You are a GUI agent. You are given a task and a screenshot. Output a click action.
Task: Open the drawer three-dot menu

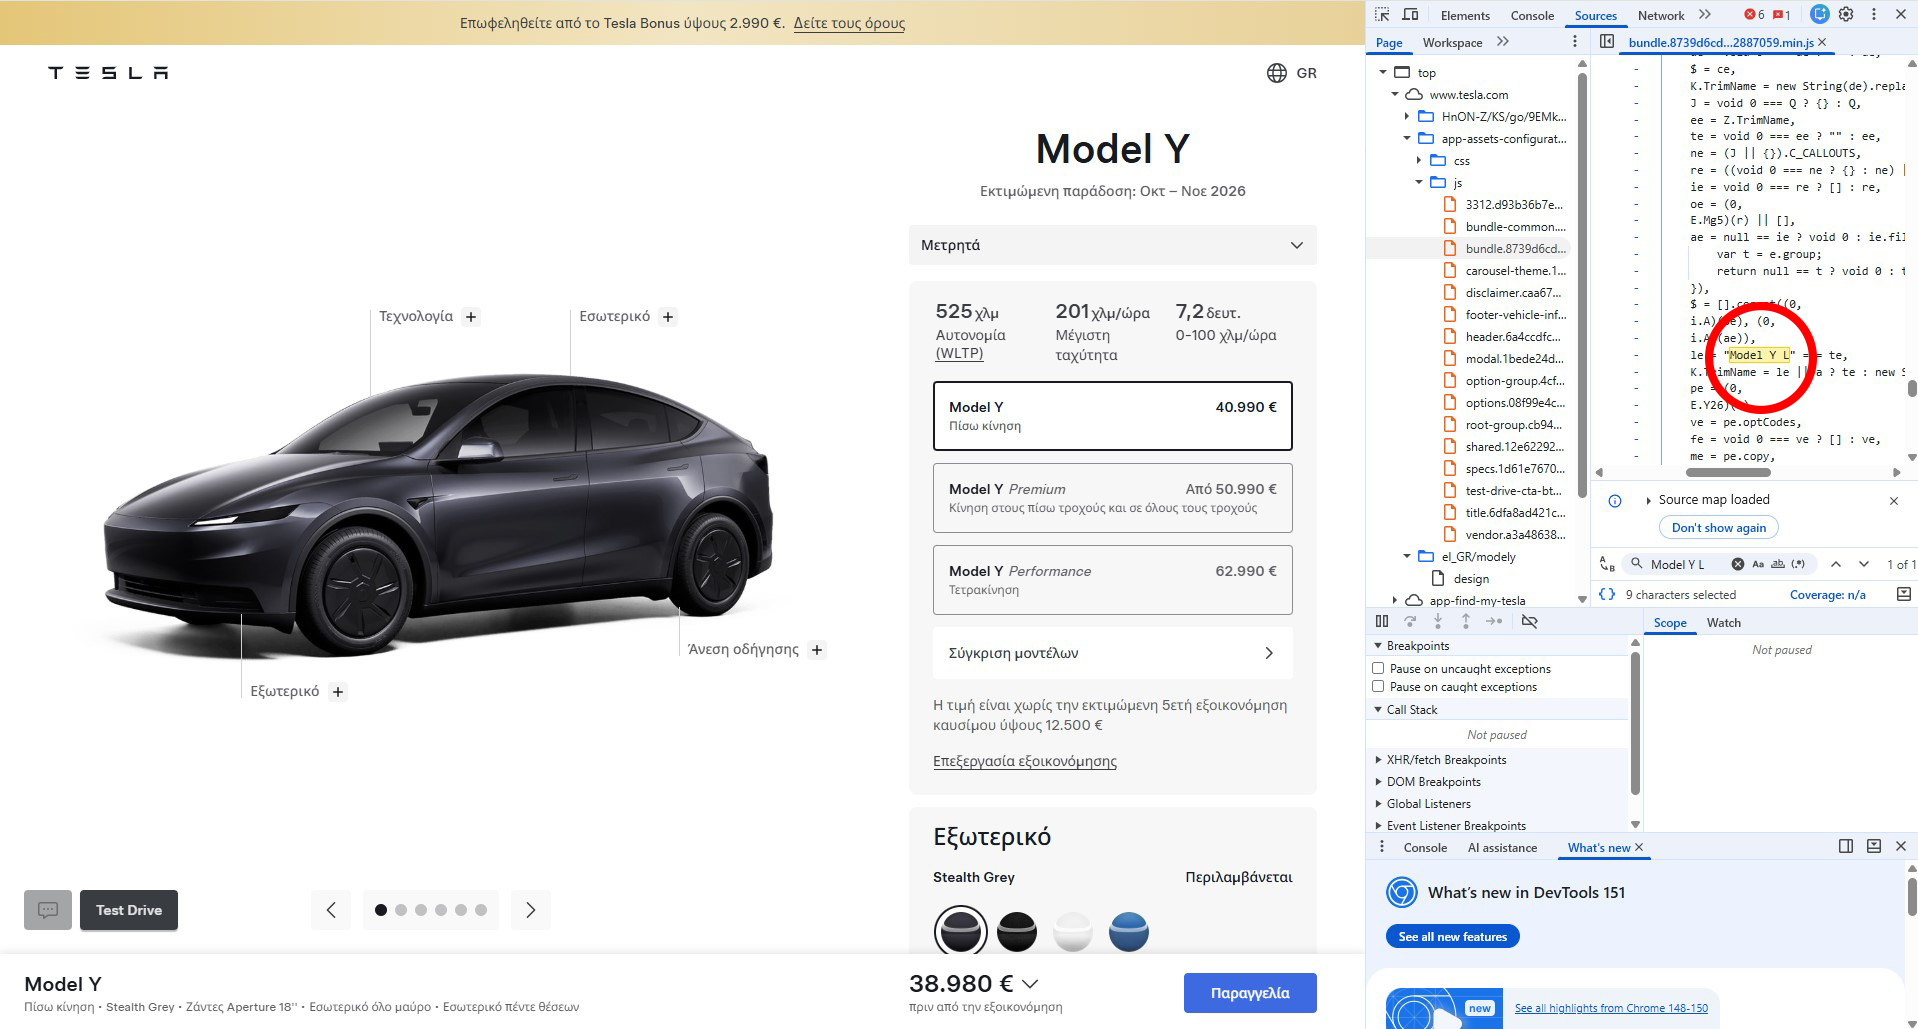tap(1382, 847)
